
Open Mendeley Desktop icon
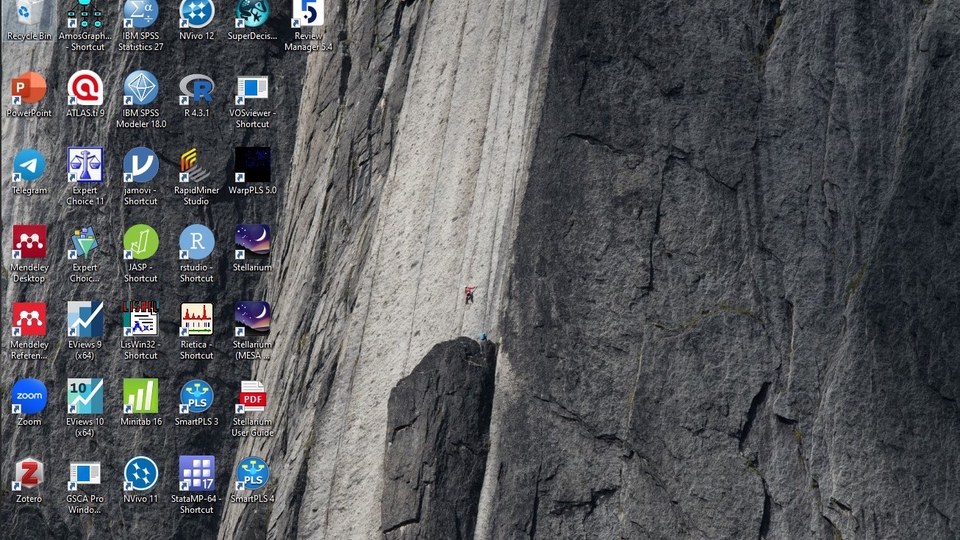point(29,254)
